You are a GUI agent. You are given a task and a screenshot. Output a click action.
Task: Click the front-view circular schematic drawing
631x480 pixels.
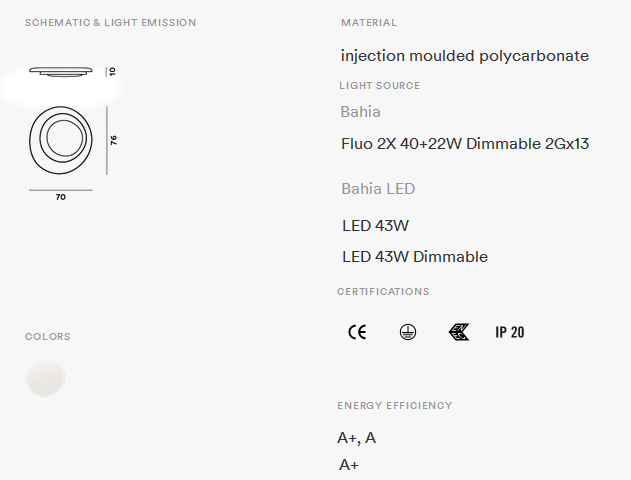point(61,140)
